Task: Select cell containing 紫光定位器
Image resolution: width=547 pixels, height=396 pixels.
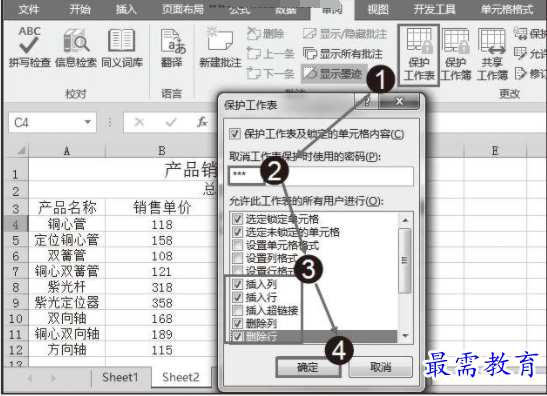Action: click(67, 302)
